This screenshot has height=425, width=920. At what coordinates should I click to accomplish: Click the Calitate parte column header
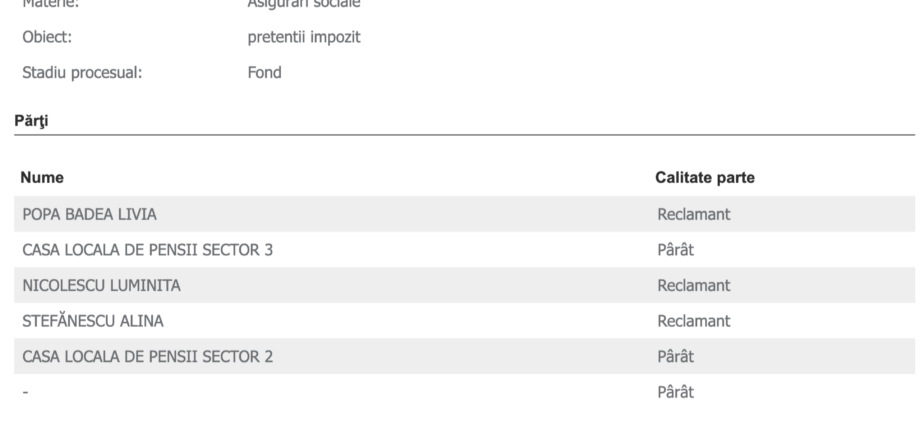pyautogui.click(x=705, y=177)
